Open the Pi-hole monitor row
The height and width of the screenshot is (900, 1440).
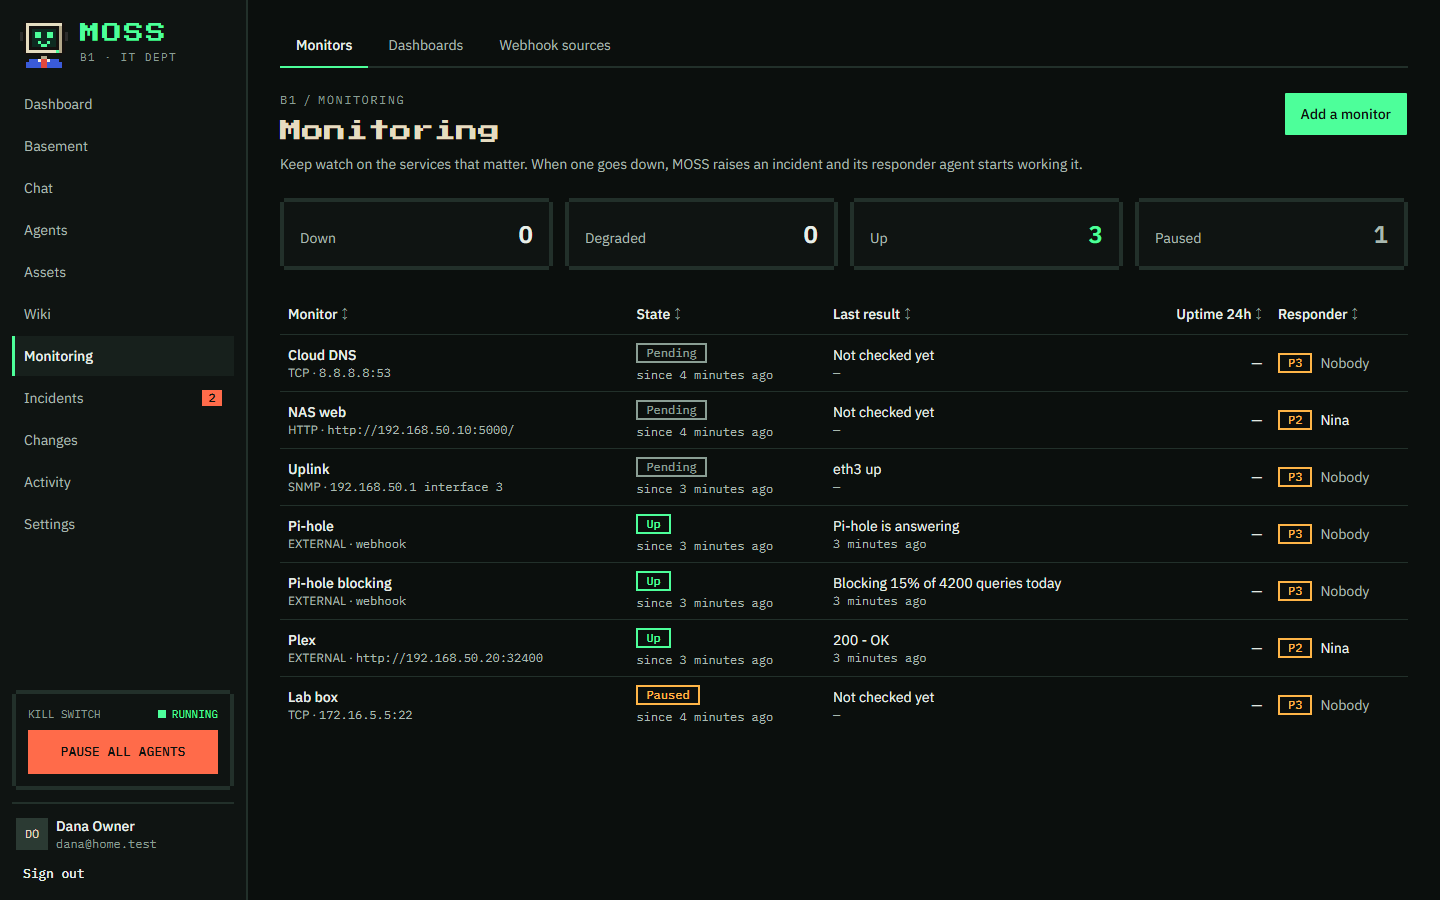(x=844, y=534)
